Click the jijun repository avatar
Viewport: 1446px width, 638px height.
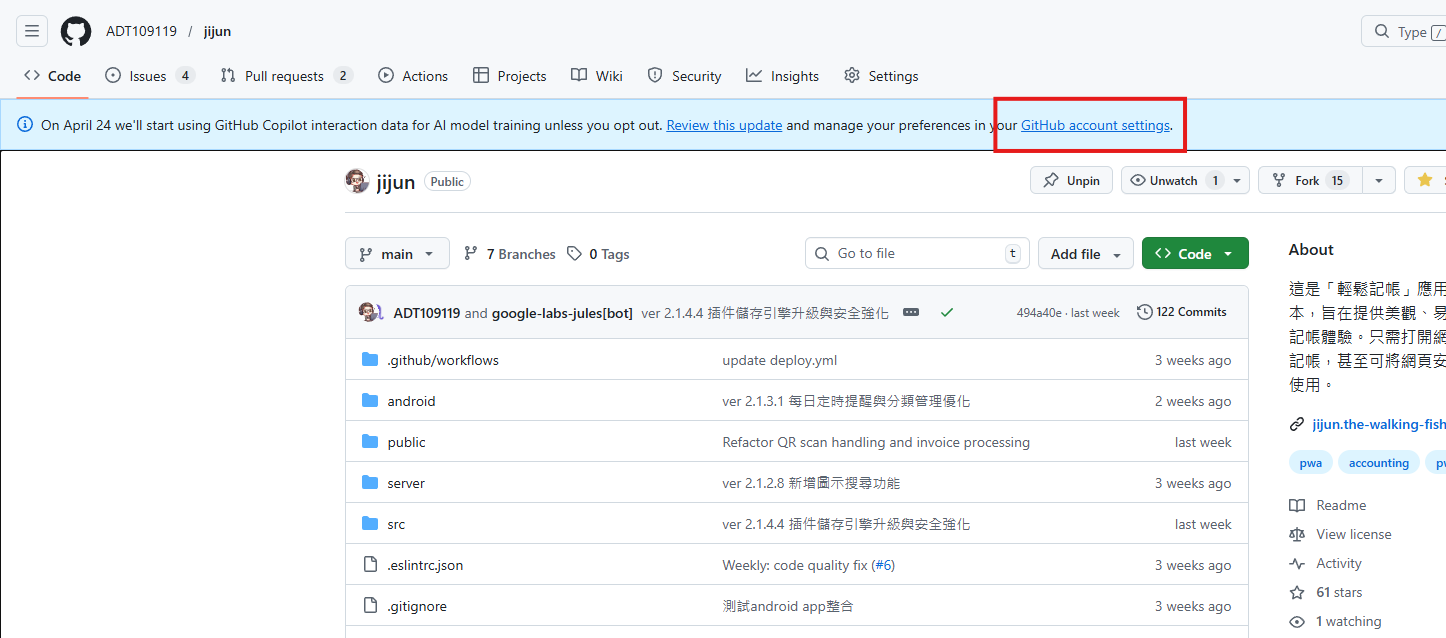357,181
